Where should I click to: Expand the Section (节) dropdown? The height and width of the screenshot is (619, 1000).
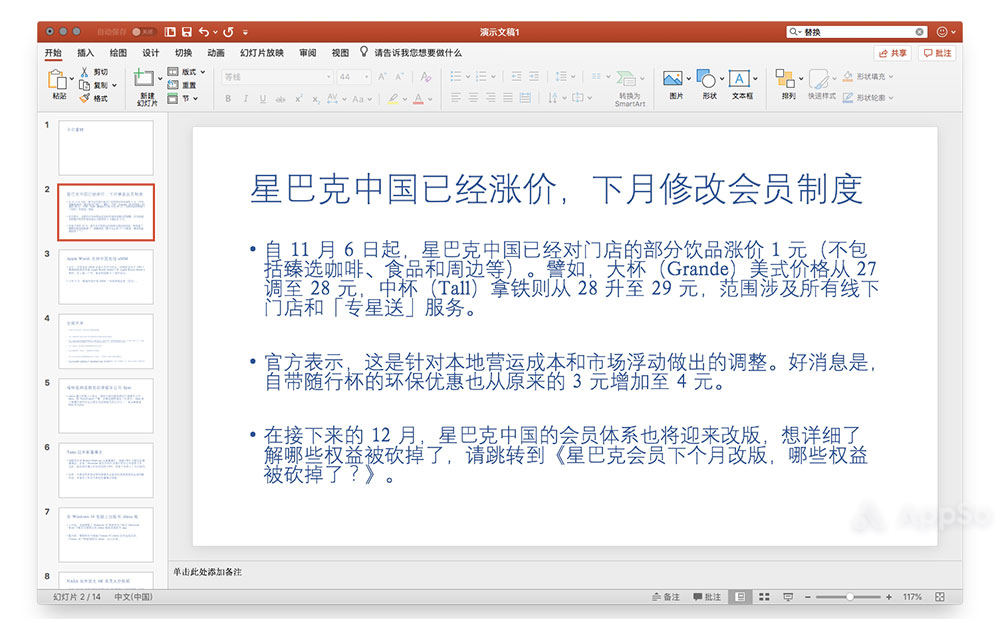tap(195, 99)
